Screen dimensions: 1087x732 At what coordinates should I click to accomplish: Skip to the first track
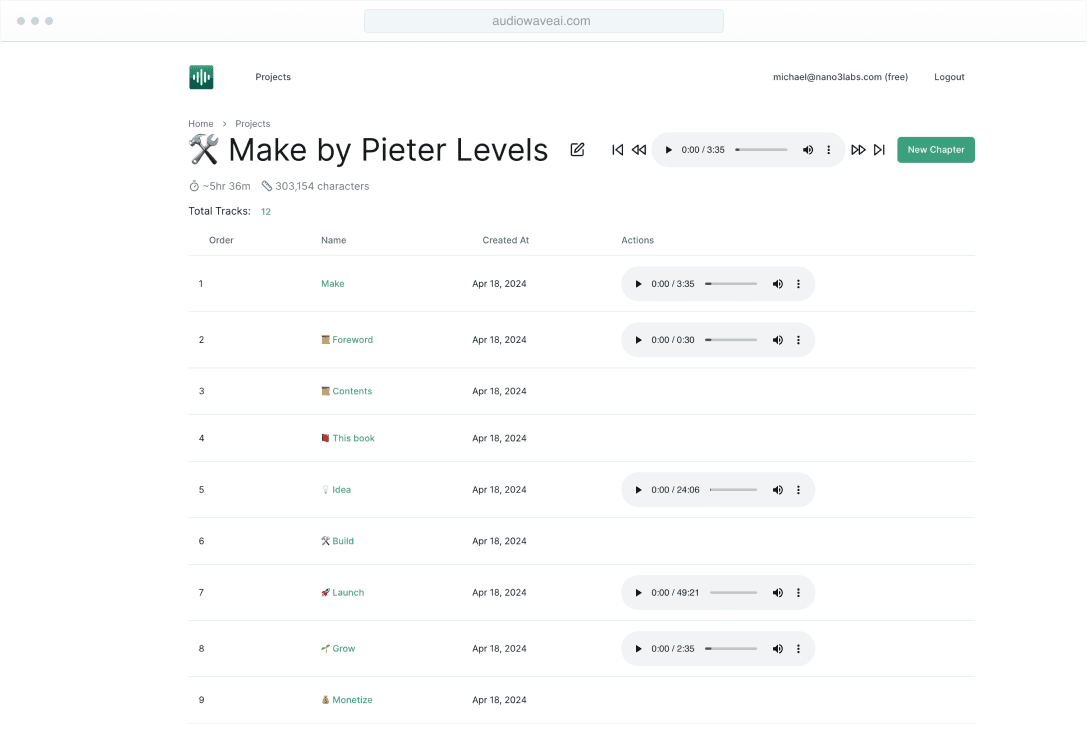pyautogui.click(x=617, y=150)
